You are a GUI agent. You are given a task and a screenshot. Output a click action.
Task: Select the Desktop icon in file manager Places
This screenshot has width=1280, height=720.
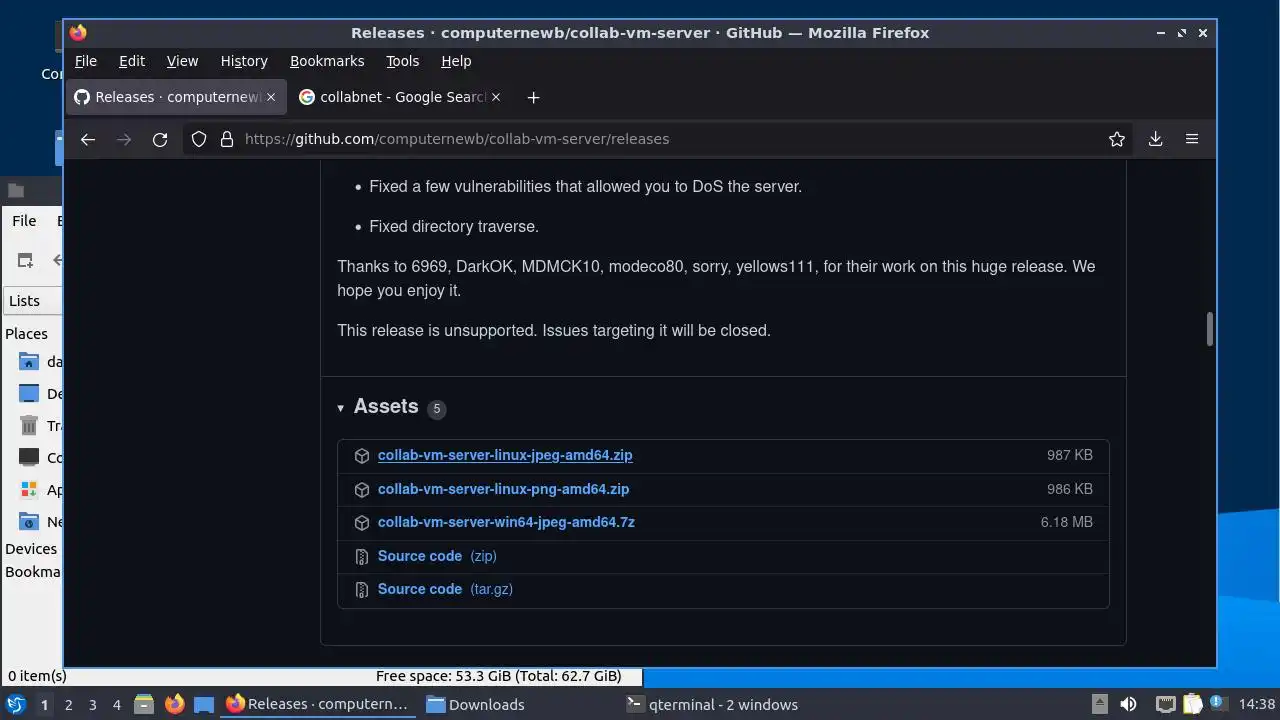coord(29,394)
